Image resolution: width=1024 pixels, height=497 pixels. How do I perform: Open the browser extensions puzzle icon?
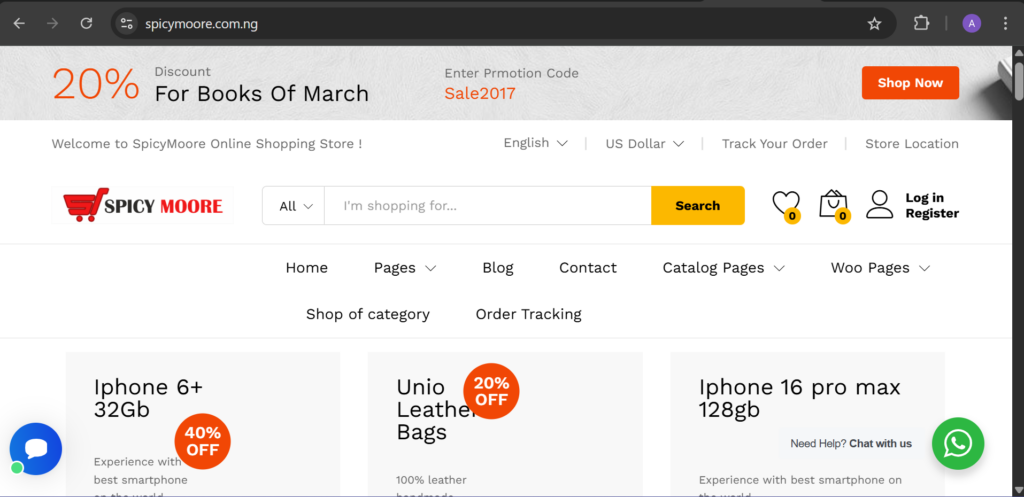tap(921, 23)
